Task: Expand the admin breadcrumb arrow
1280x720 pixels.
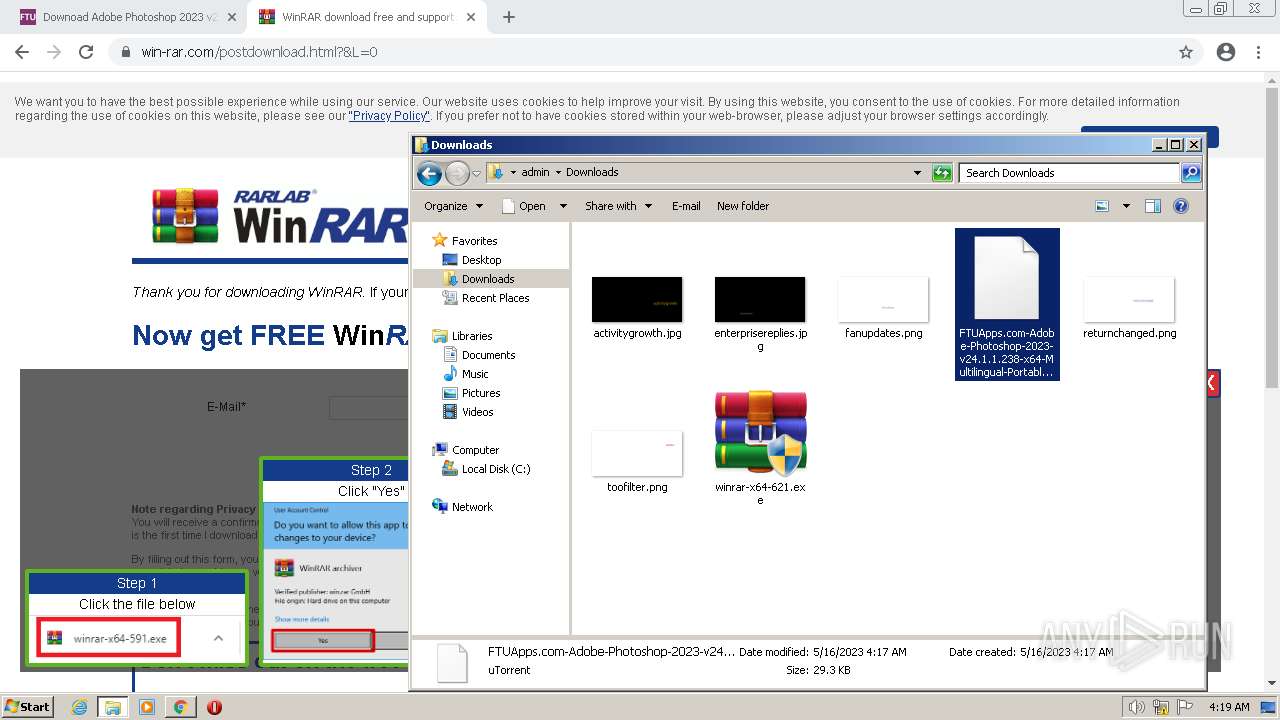Action: click(x=558, y=172)
